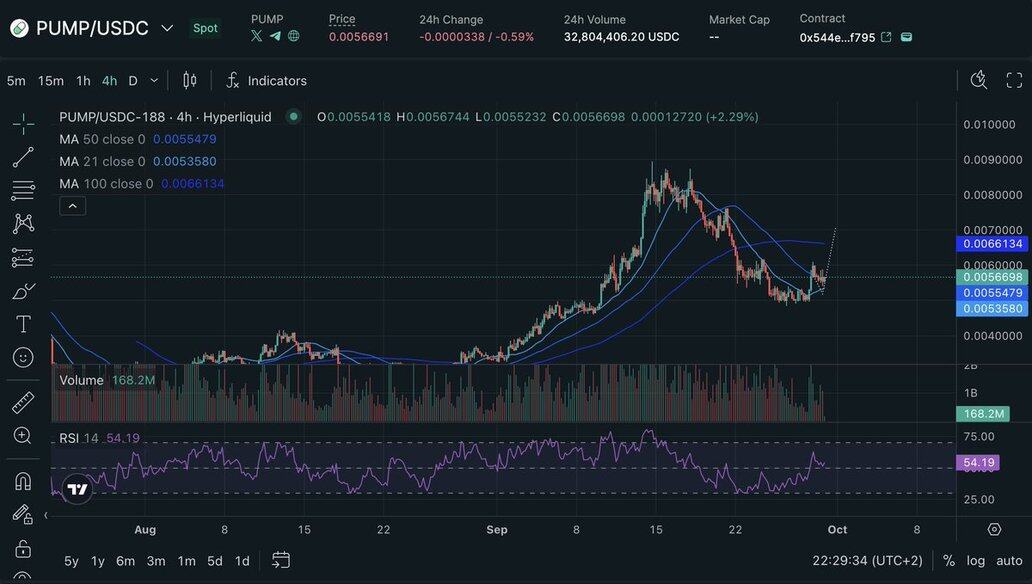Set chart range to 1y
The width and height of the screenshot is (1032, 584).
(x=98, y=560)
